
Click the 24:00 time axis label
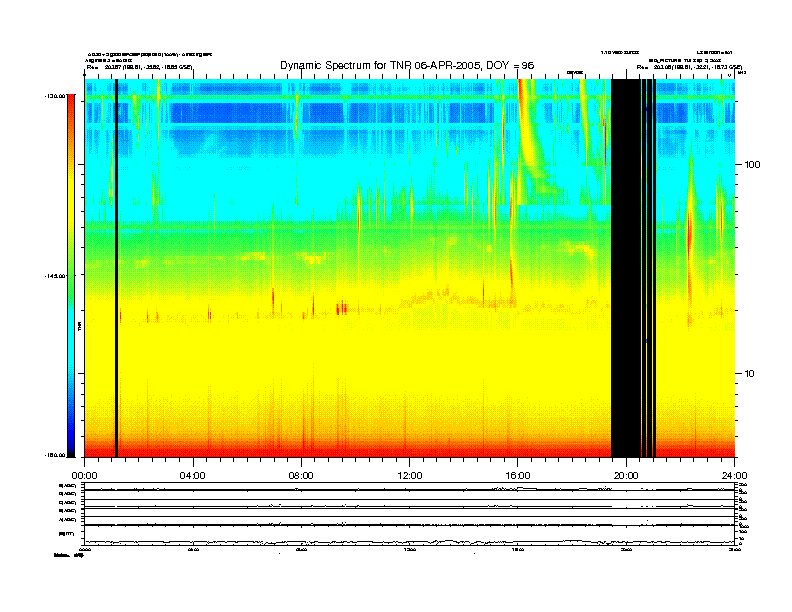(734, 475)
